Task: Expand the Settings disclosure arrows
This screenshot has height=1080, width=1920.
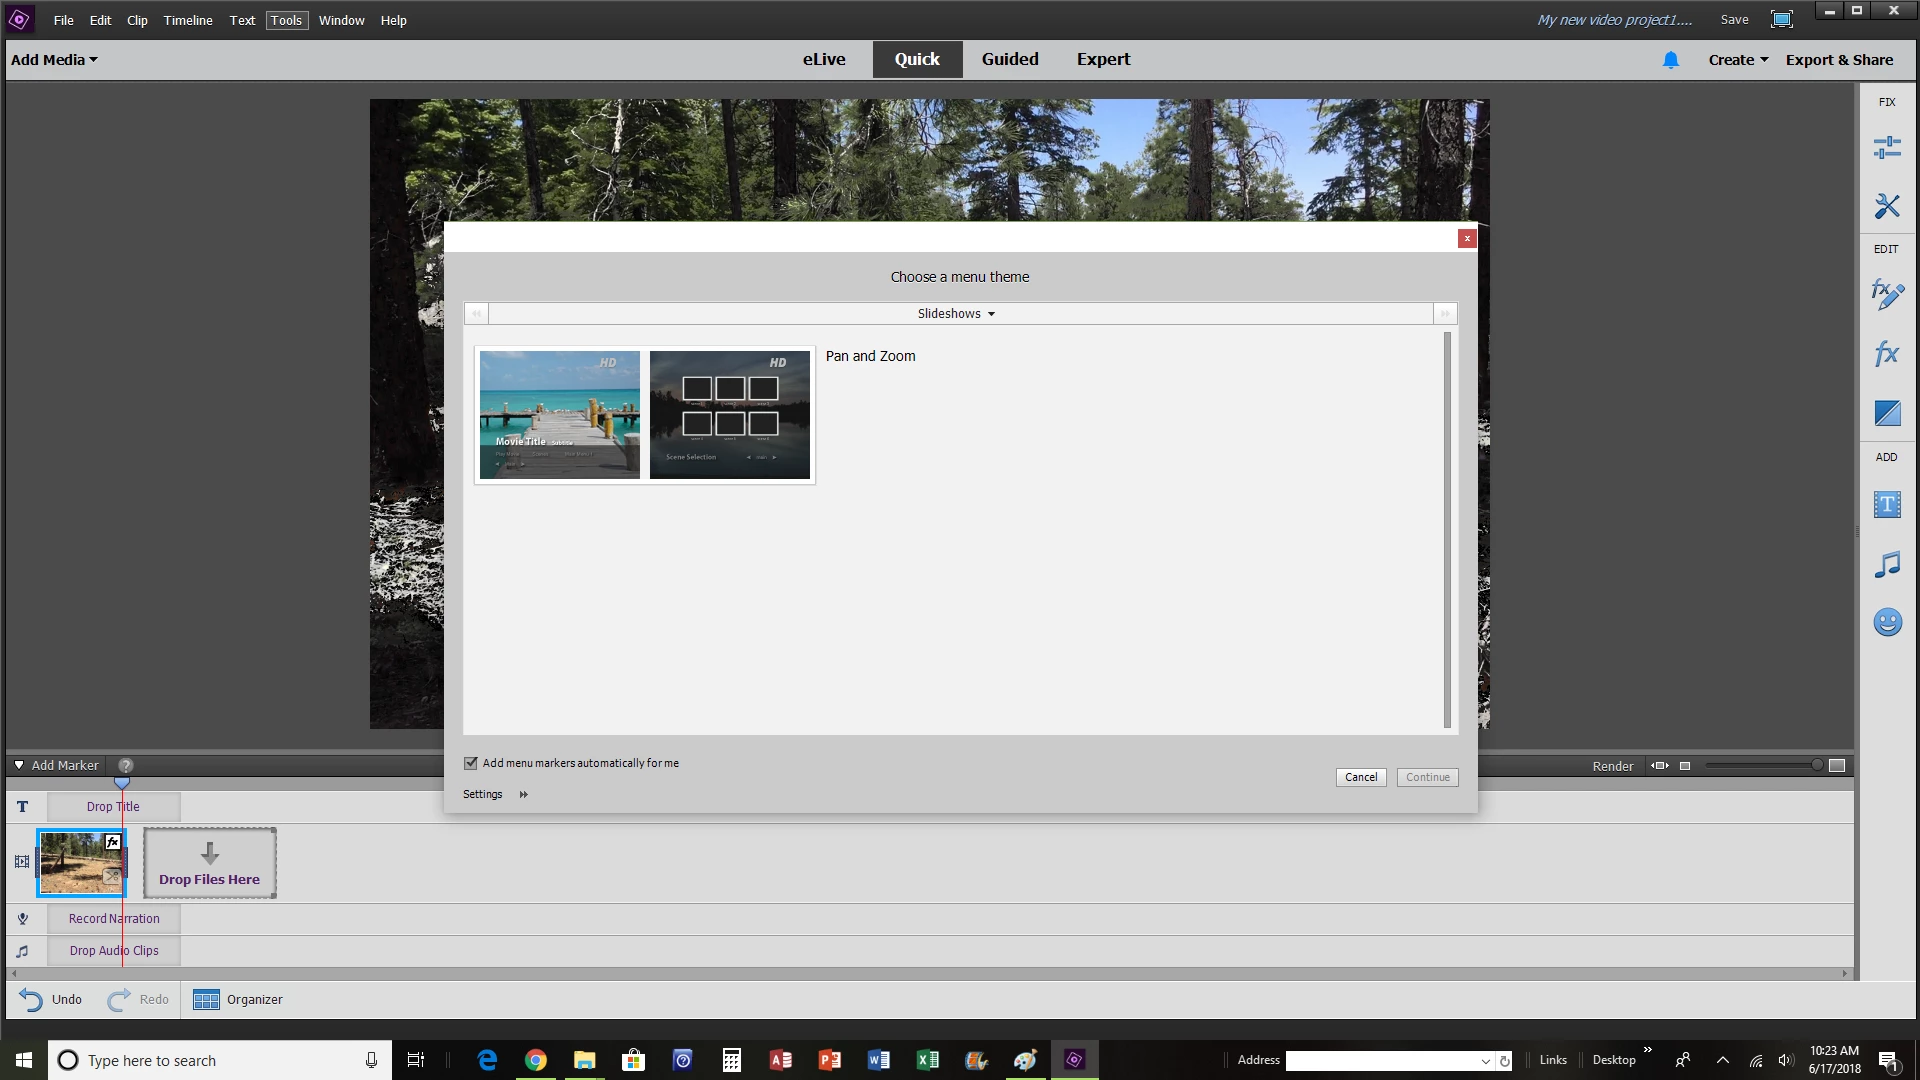Action: click(x=523, y=795)
